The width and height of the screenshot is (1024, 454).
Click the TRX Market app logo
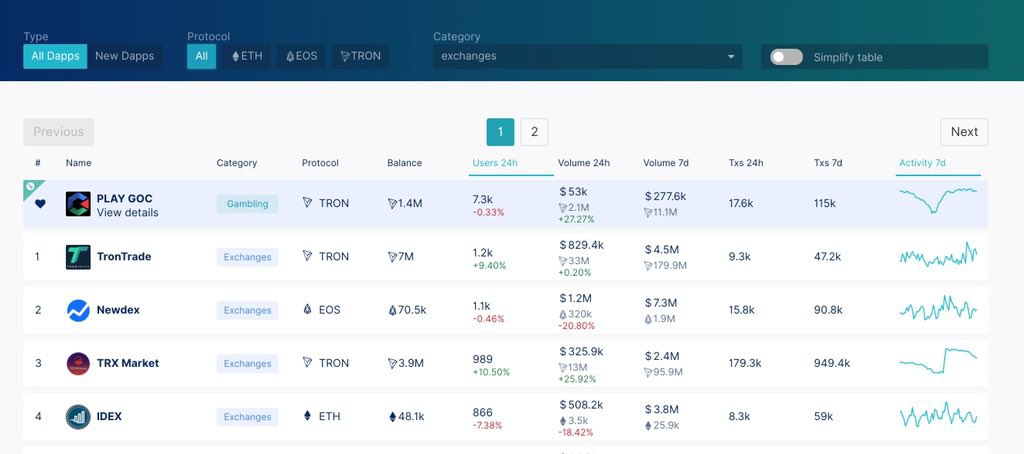coord(78,363)
